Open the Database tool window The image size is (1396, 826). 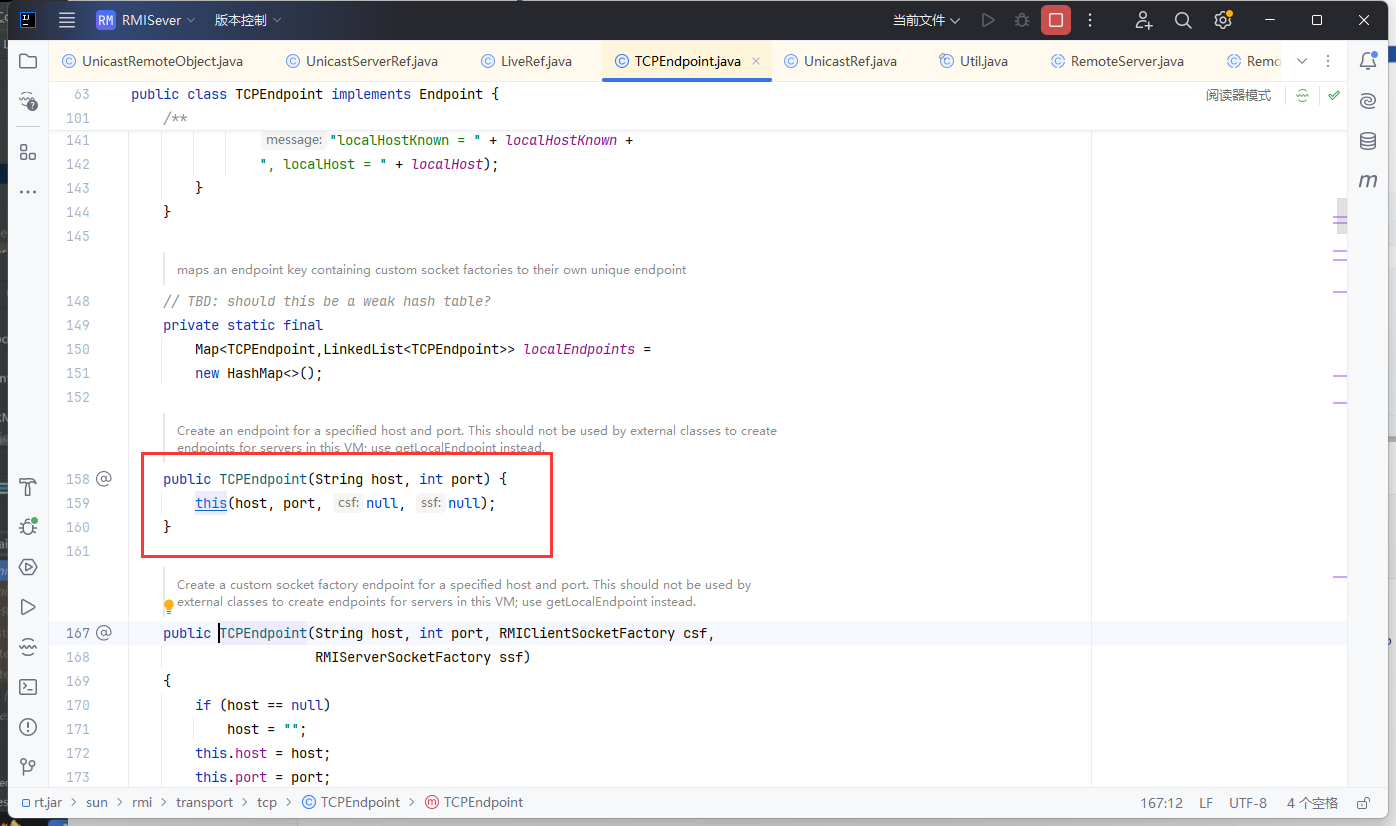pos(1368,141)
